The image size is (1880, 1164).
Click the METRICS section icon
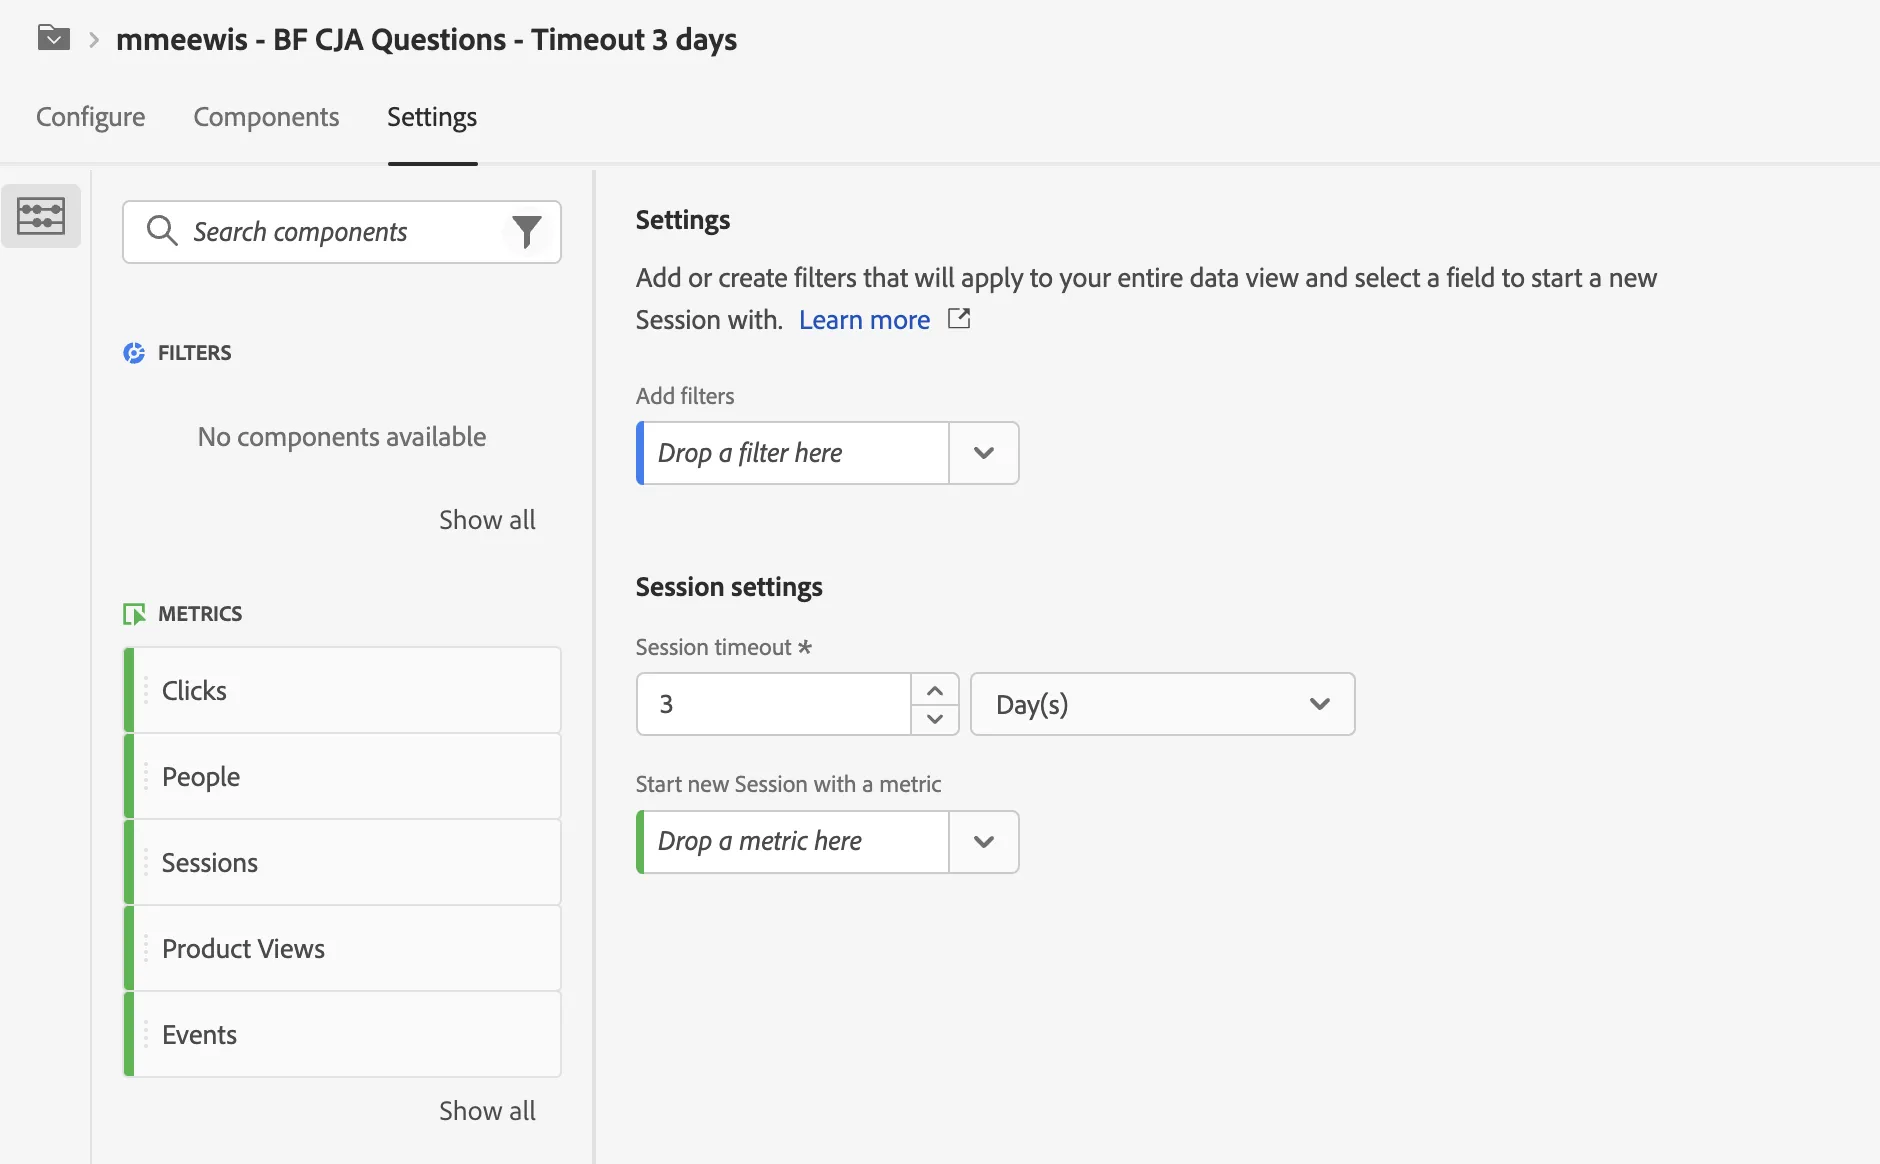(x=134, y=614)
